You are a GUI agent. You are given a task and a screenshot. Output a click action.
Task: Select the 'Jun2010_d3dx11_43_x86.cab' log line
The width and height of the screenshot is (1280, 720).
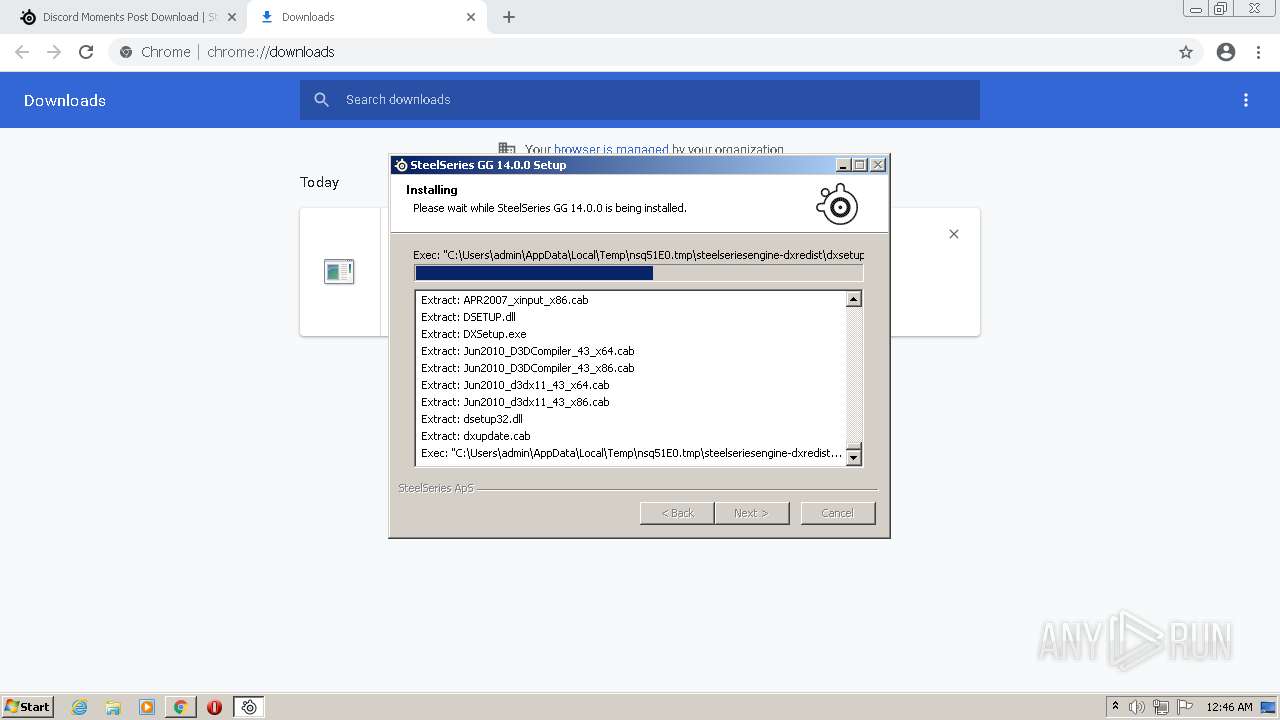click(x=515, y=402)
